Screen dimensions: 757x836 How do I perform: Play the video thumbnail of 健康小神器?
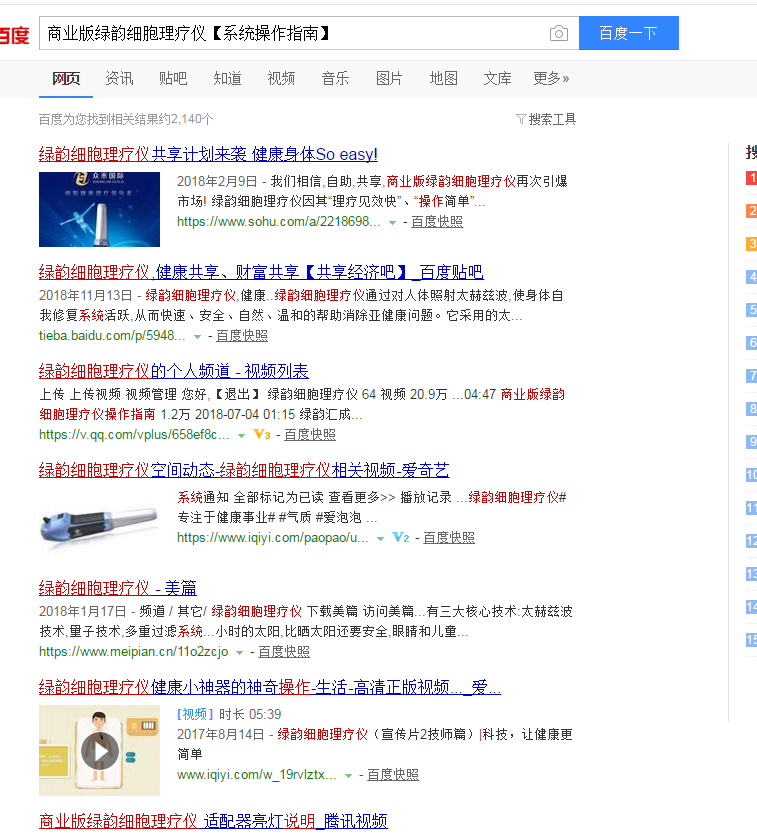99,751
